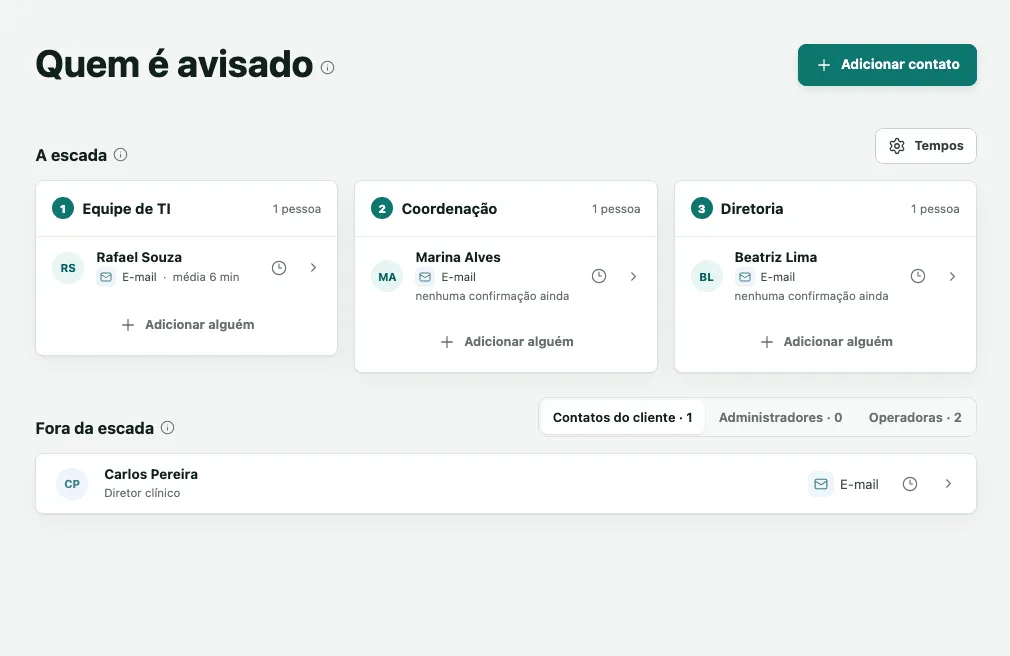Click '1 pessoa' in Diretoria card
Viewport: 1010px width, 656px height.
point(935,209)
